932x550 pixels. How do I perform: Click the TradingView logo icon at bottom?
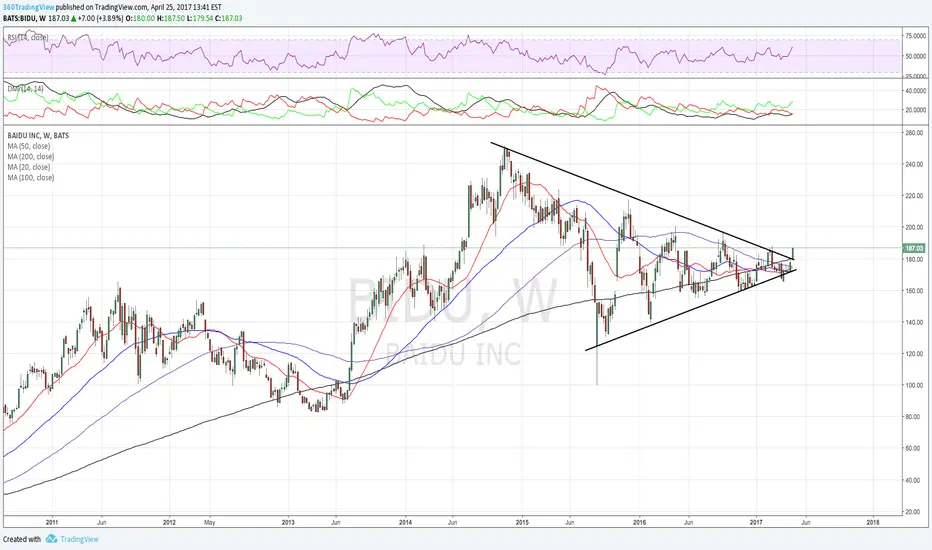[x=51, y=539]
